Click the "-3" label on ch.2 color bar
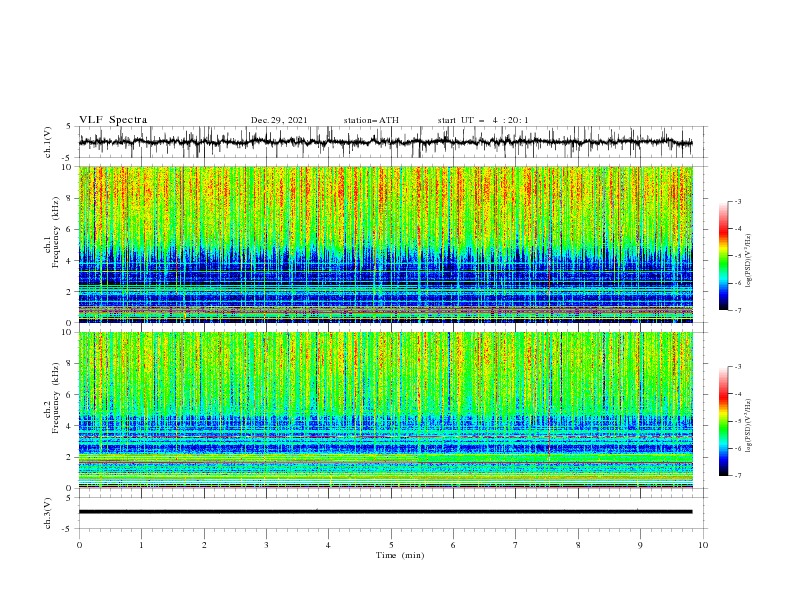 pyautogui.click(x=738, y=367)
